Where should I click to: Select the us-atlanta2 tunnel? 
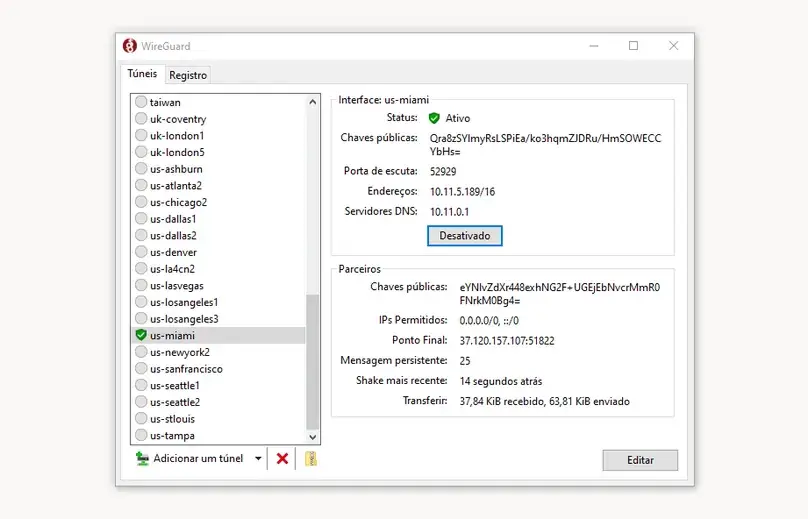coord(218,186)
